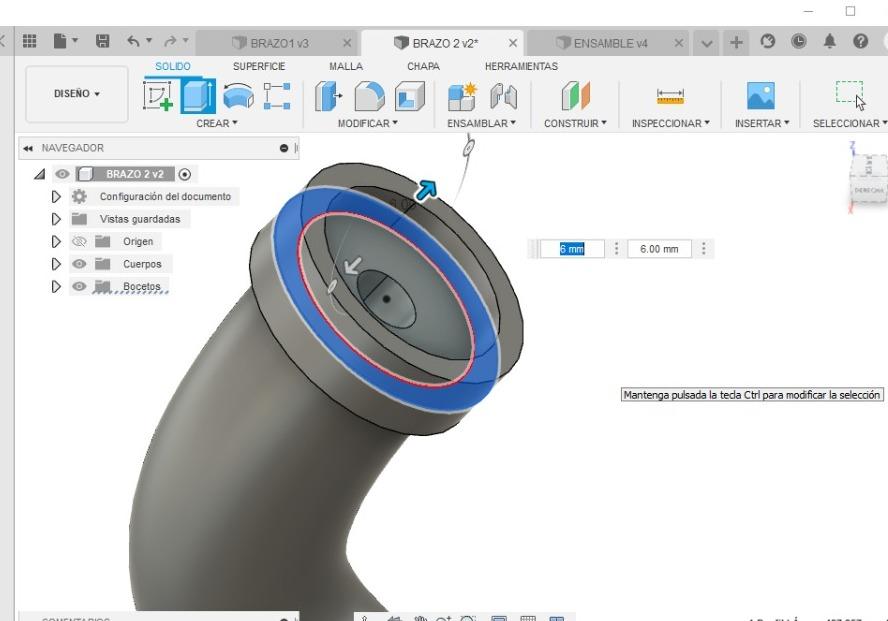Open the CREAR dropdown menu
This screenshot has height=621, width=888.
click(217, 123)
